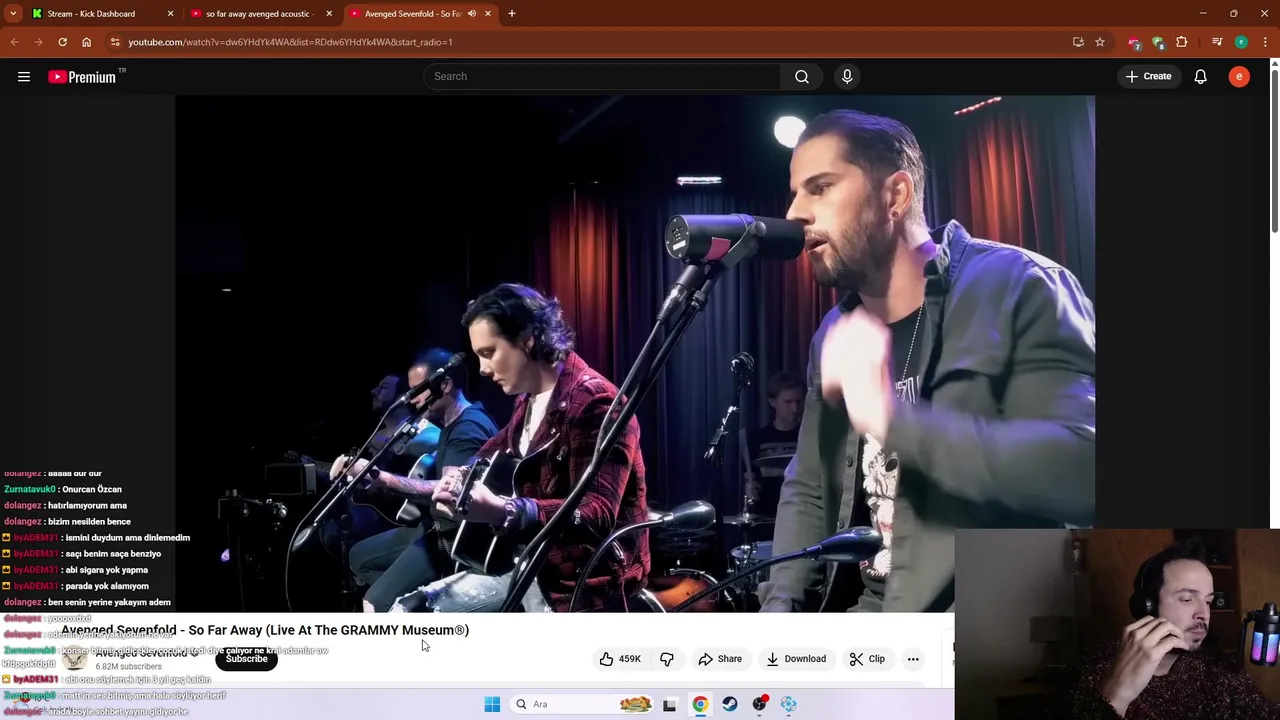Create a Clip from the video
The width and height of the screenshot is (1280, 720).
(x=868, y=659)
